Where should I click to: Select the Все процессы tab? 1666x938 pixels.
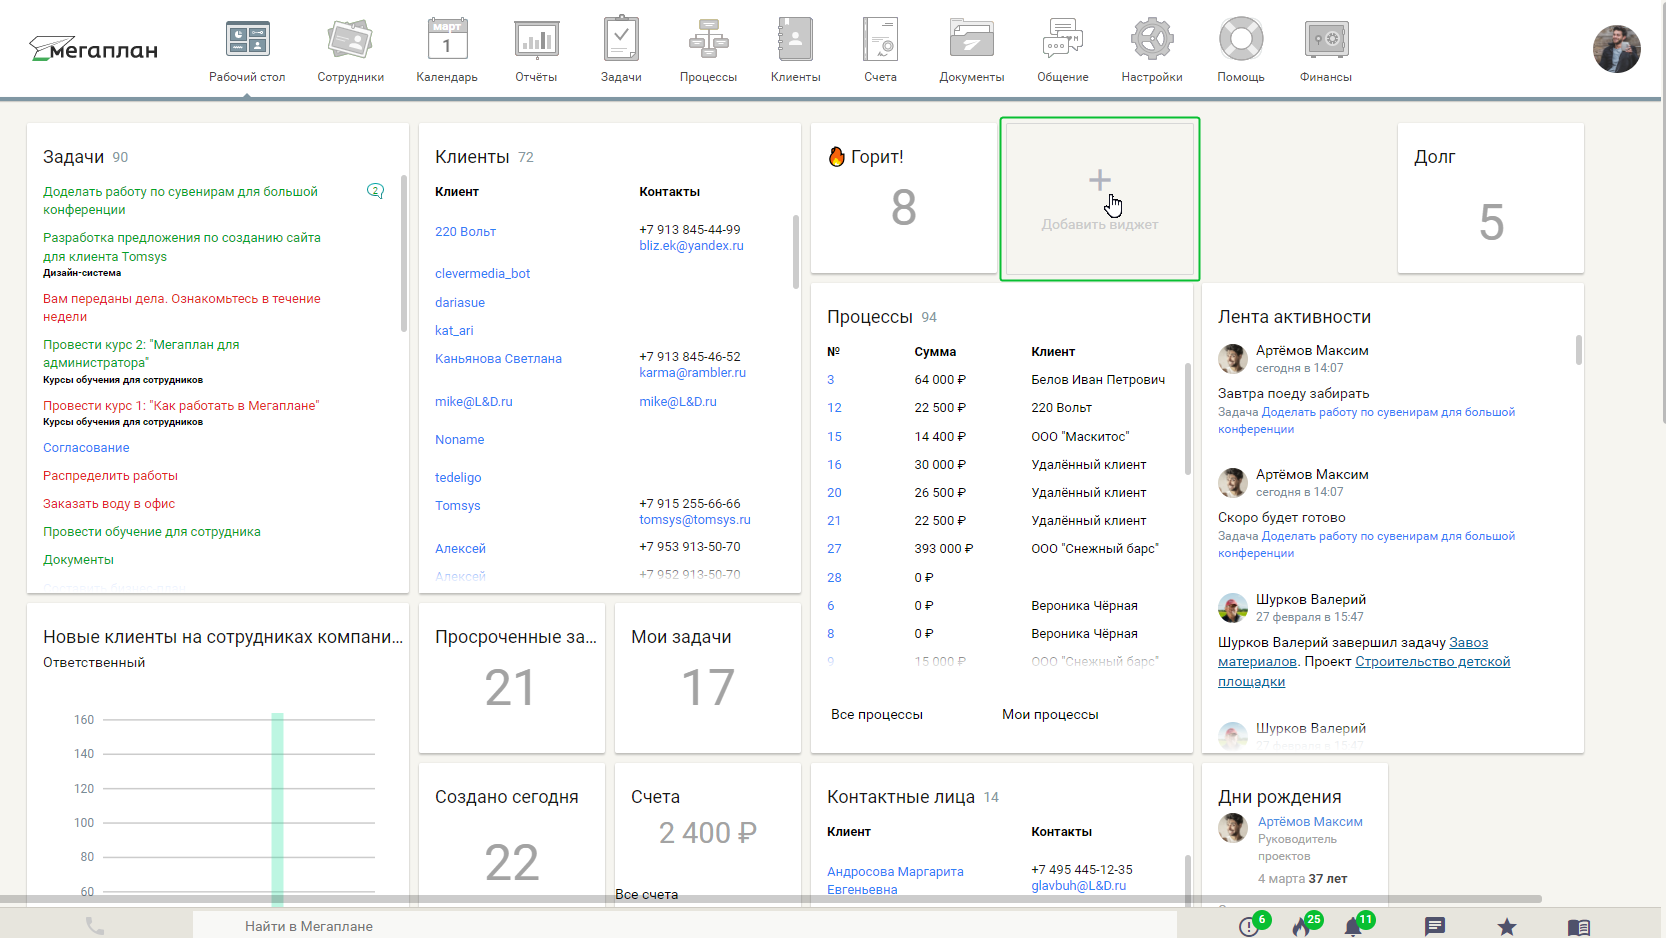(877, 714)
